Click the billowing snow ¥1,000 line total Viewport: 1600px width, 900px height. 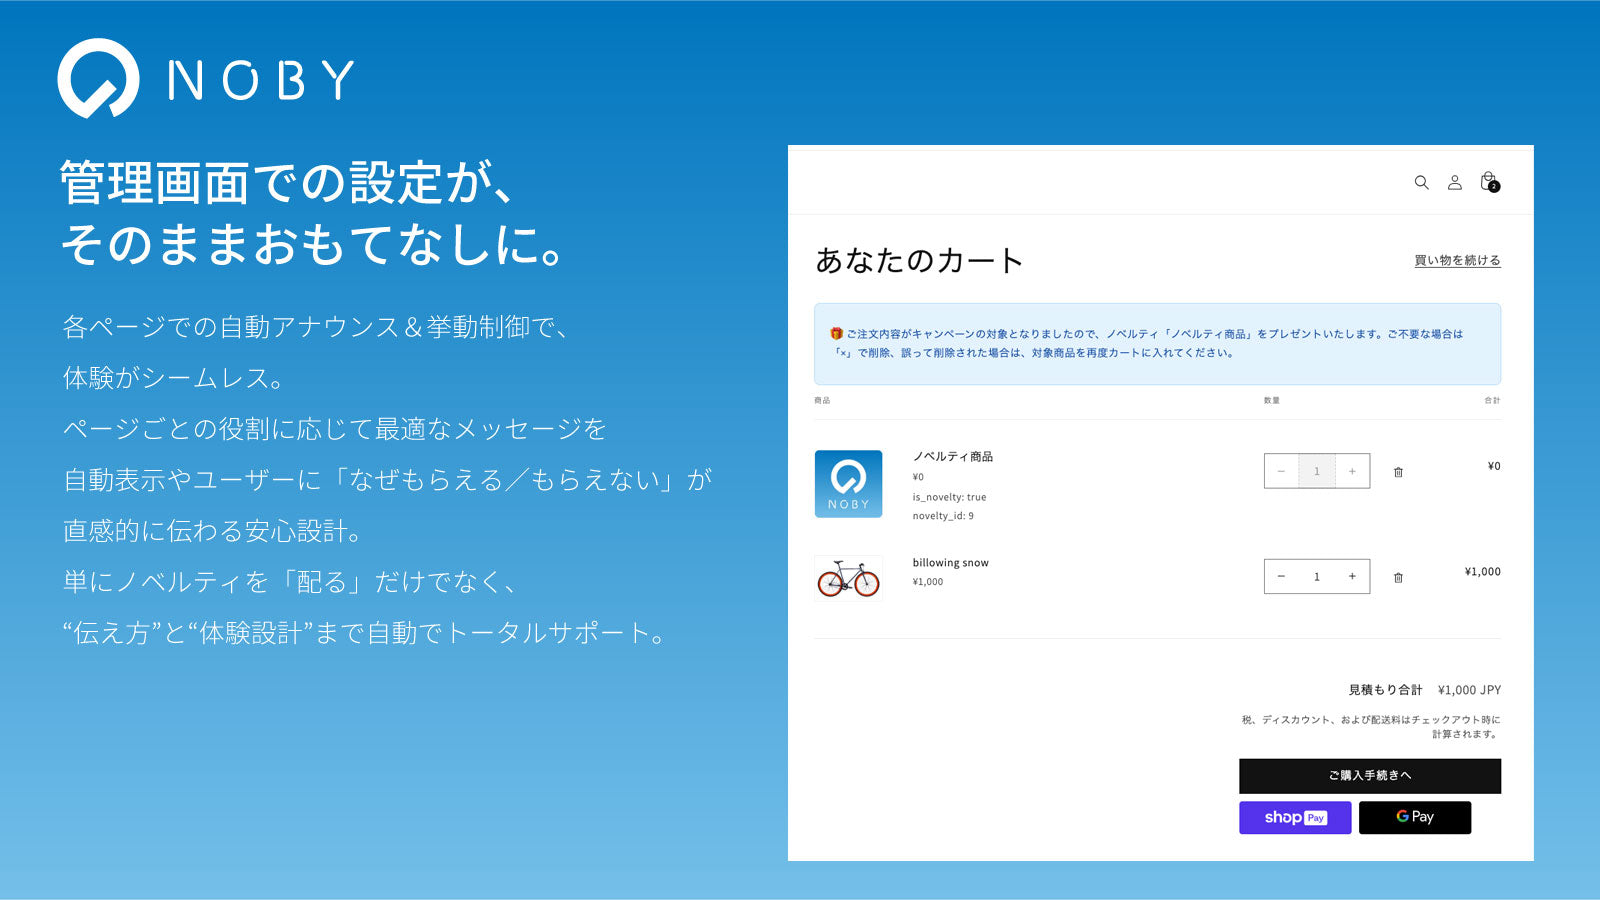tap(1483, 572)
